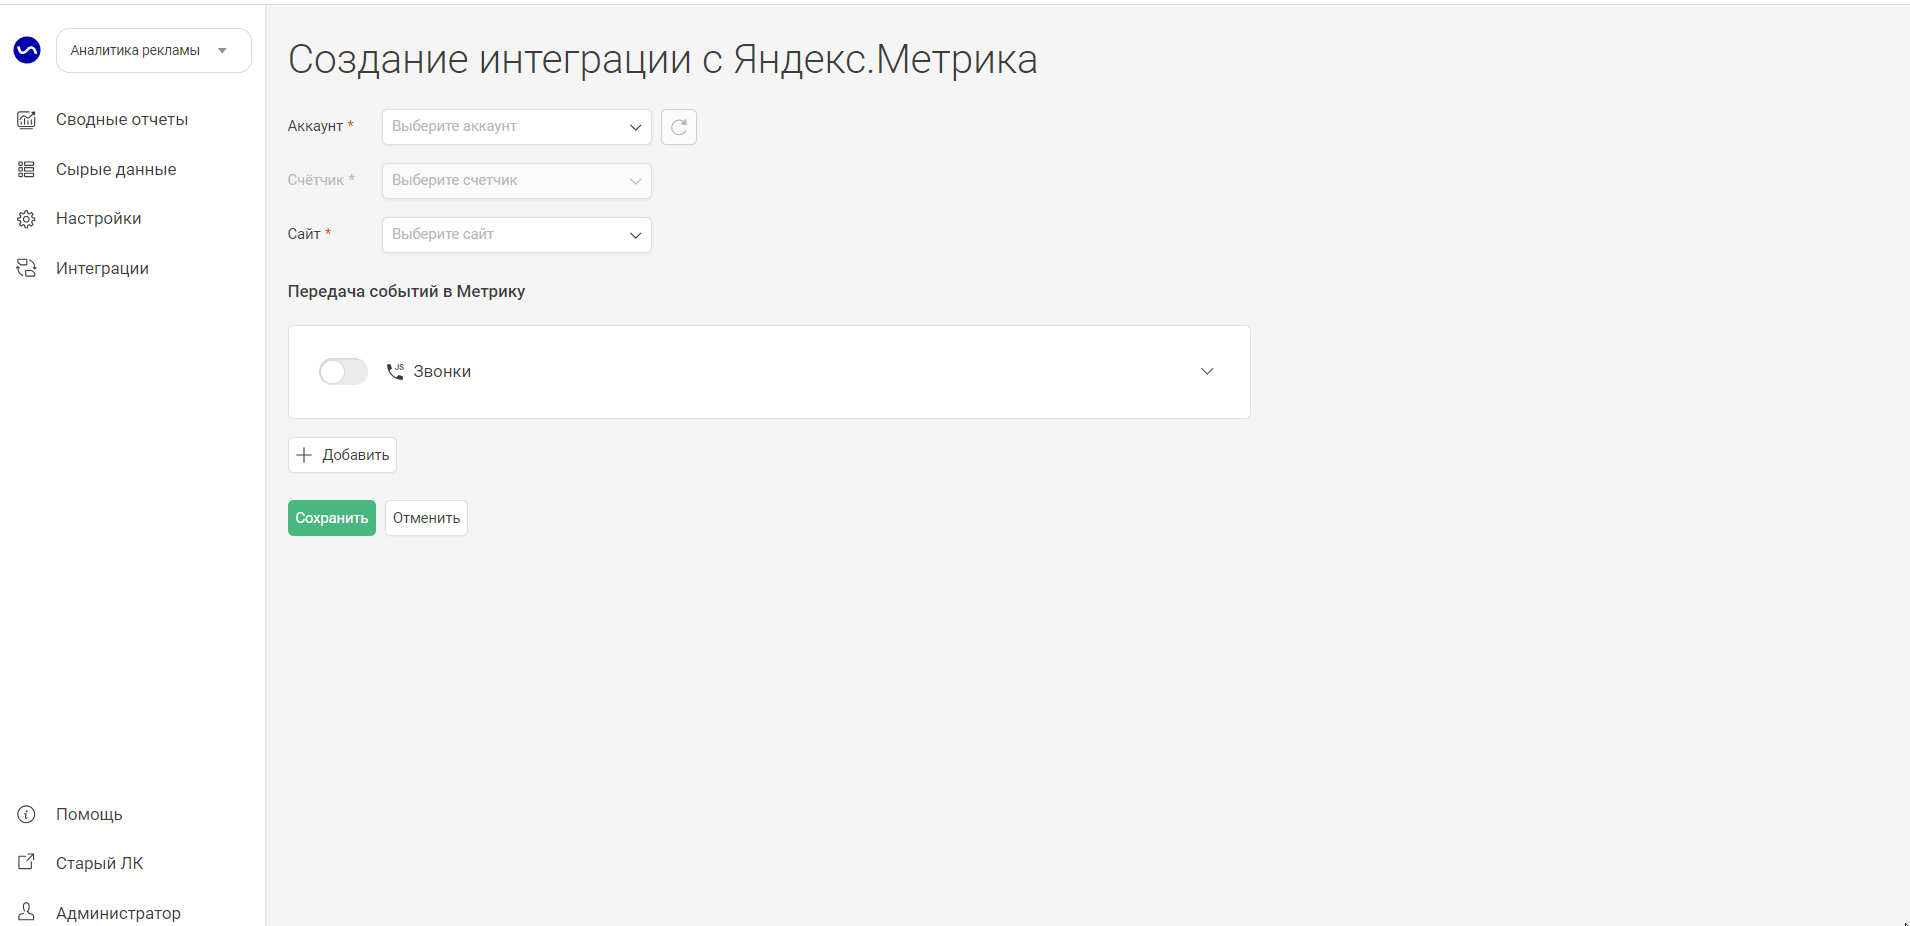Open Интеграции menu item
The width and height of the screenshot is (1910, 926).
102,268
